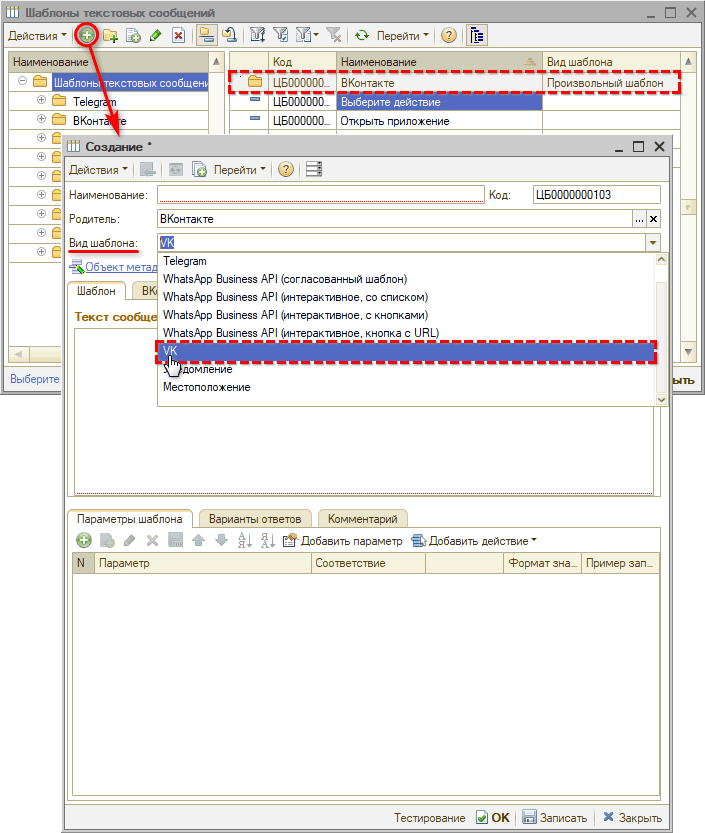Switch to the Комментарий tab
The height and width of the screenshot is (833, 705).
(362, 519)
